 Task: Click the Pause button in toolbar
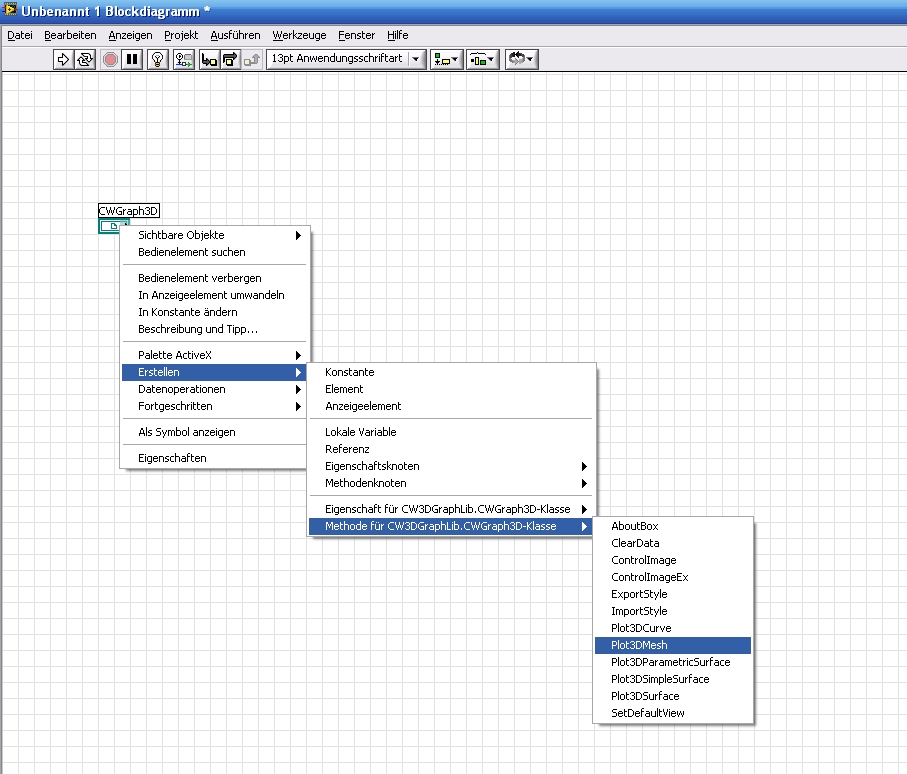pyautogui.click(x=132, y=59)
